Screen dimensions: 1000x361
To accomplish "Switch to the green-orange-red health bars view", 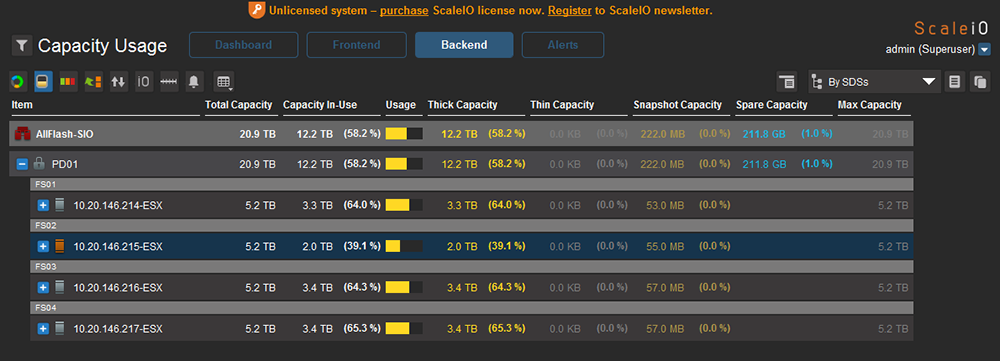I will [x=68, y=82].
